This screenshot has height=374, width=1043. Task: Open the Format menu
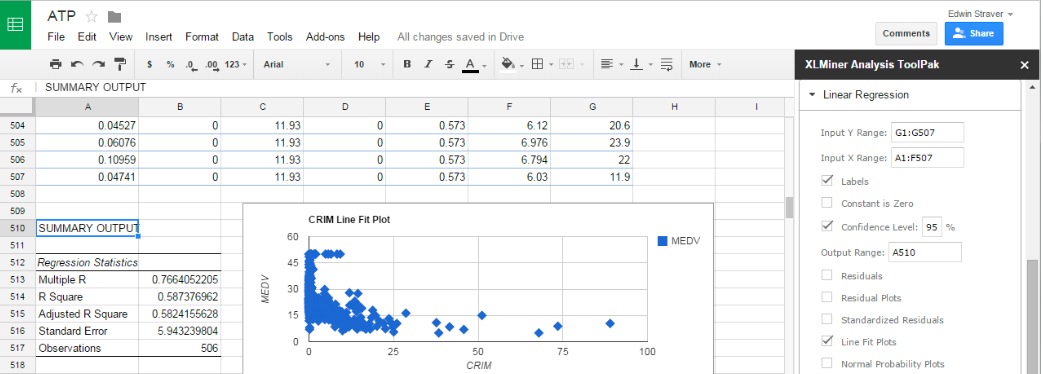click(x=202, y=37)
